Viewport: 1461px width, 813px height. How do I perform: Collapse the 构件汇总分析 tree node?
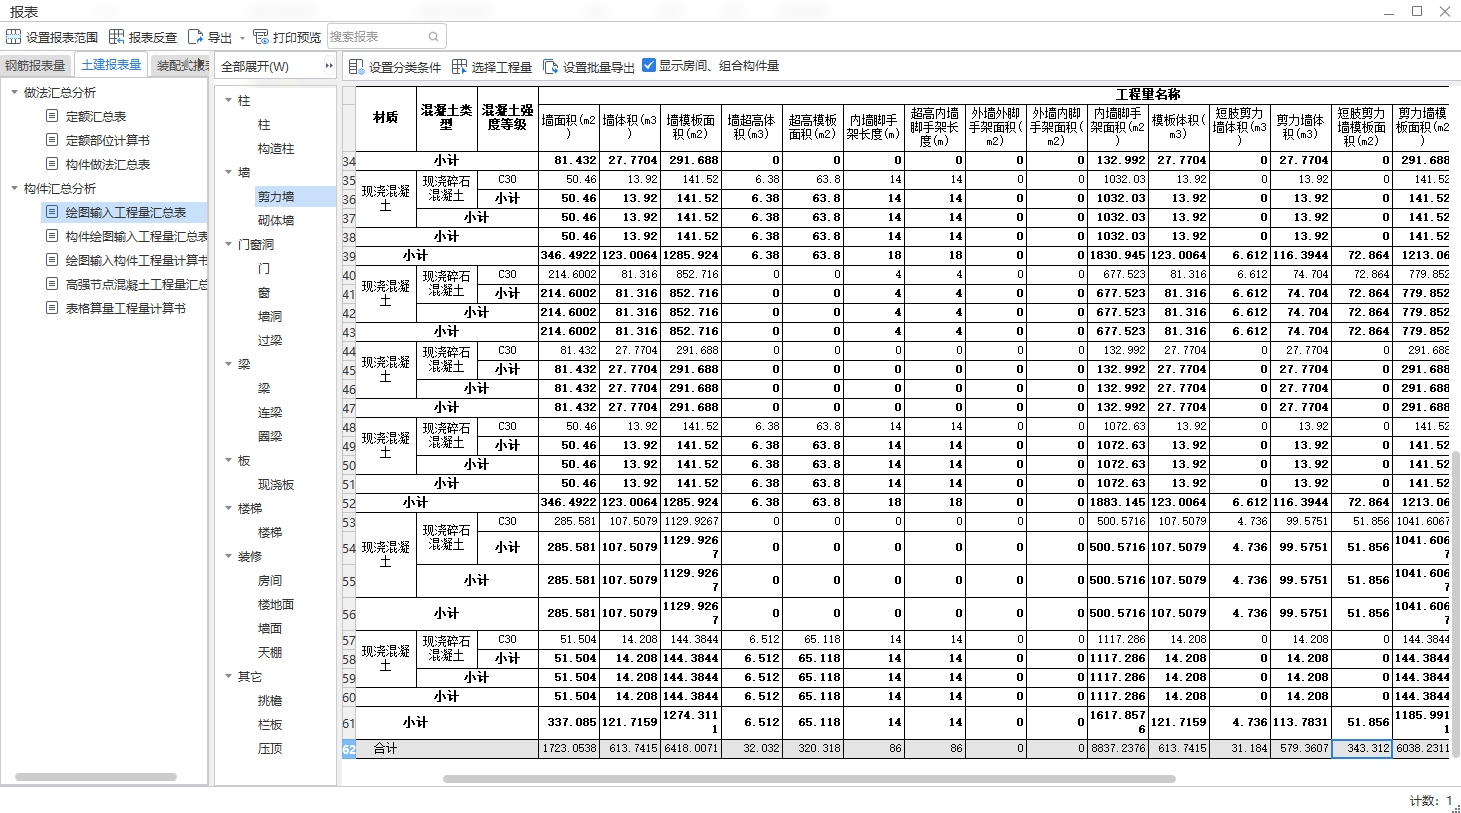[14, 188]
